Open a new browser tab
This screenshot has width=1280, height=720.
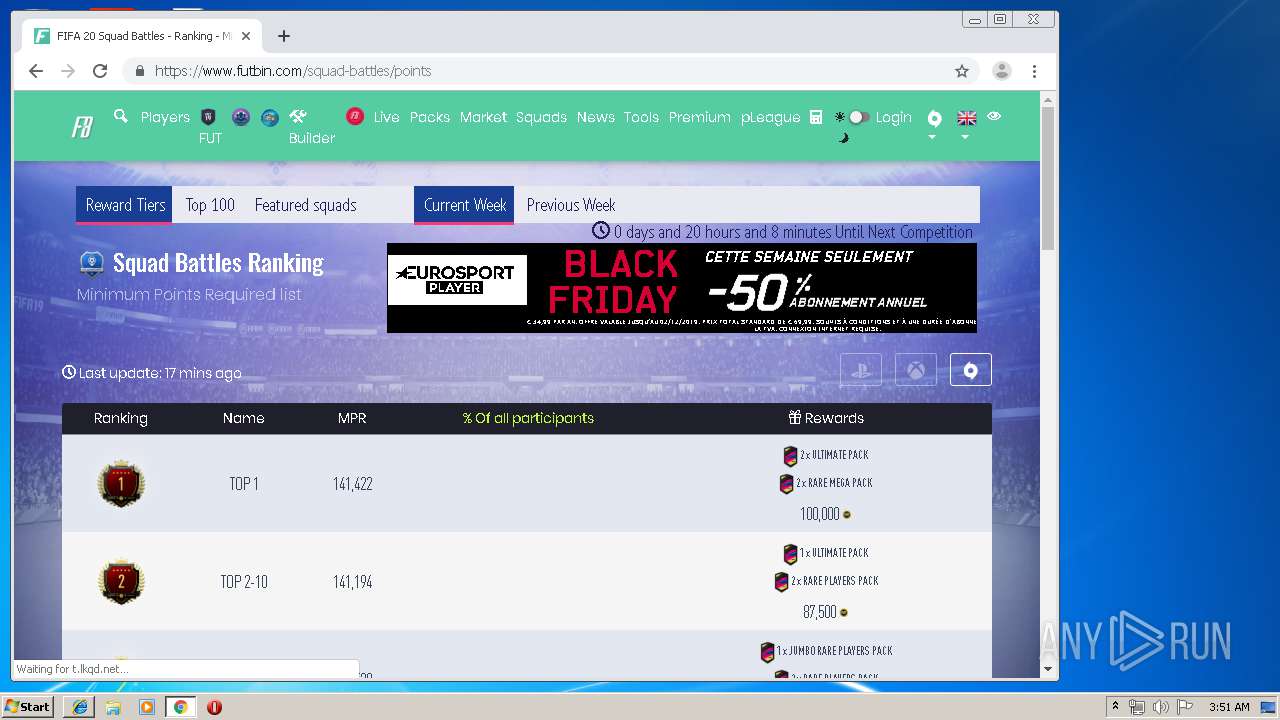[284, 36]
